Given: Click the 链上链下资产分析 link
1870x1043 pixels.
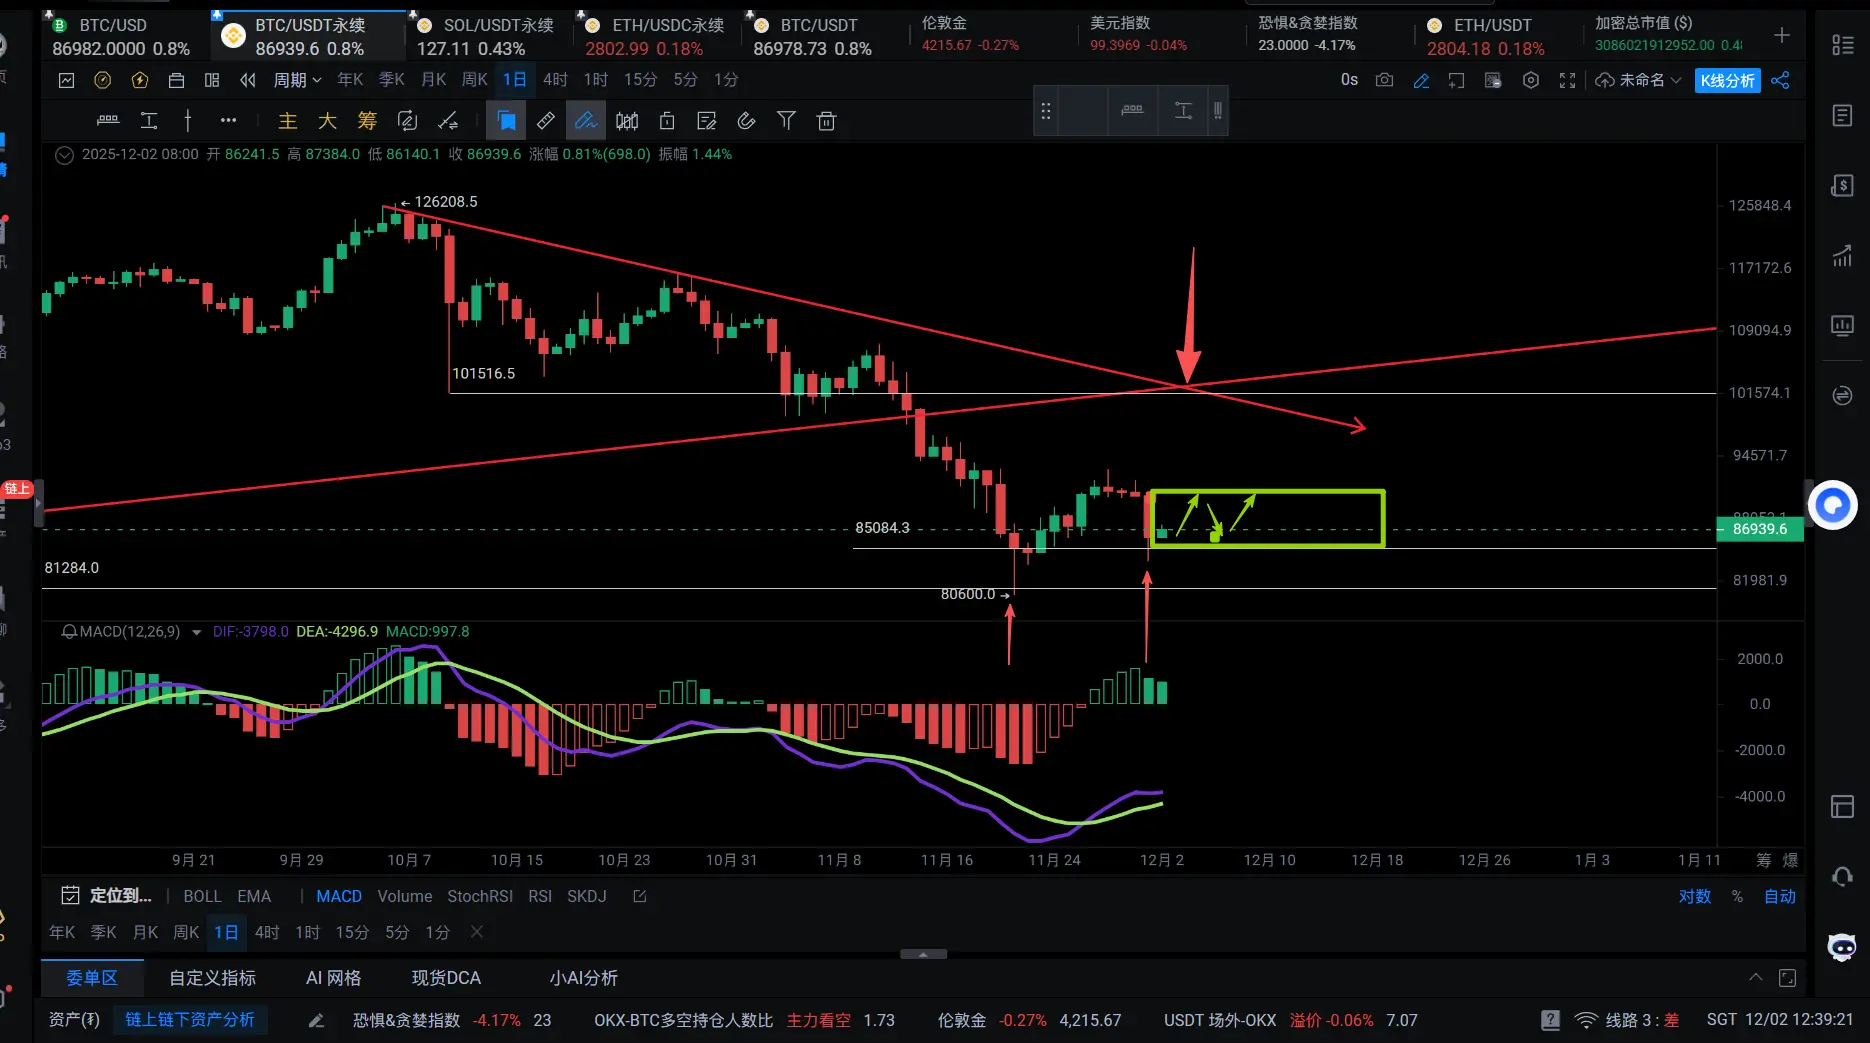Looking at the screenshot, I should pyautogui.click(x=190, y=1020).
